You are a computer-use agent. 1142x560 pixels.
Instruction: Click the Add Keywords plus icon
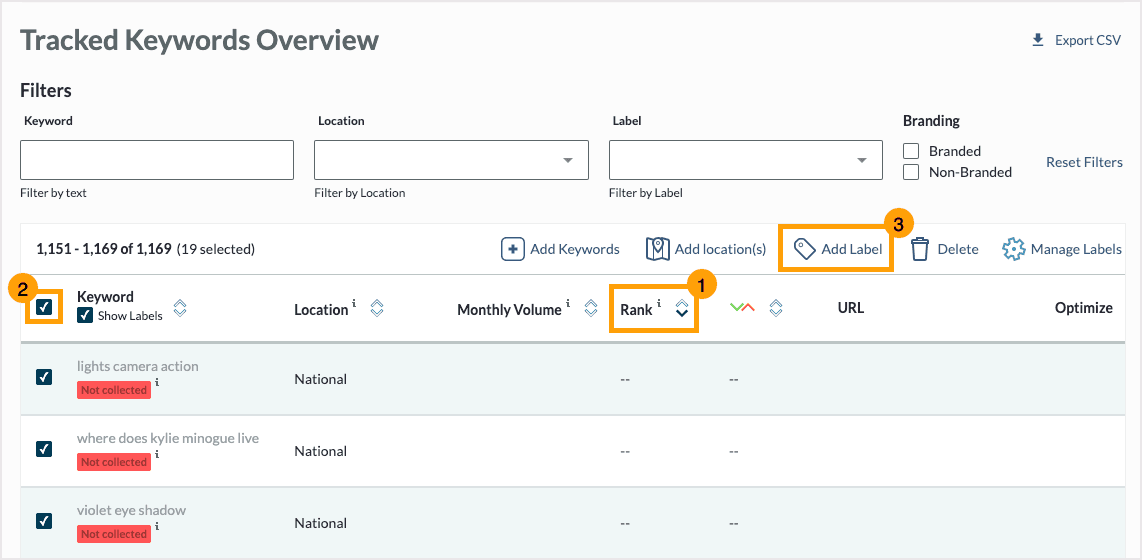(513, 249)
